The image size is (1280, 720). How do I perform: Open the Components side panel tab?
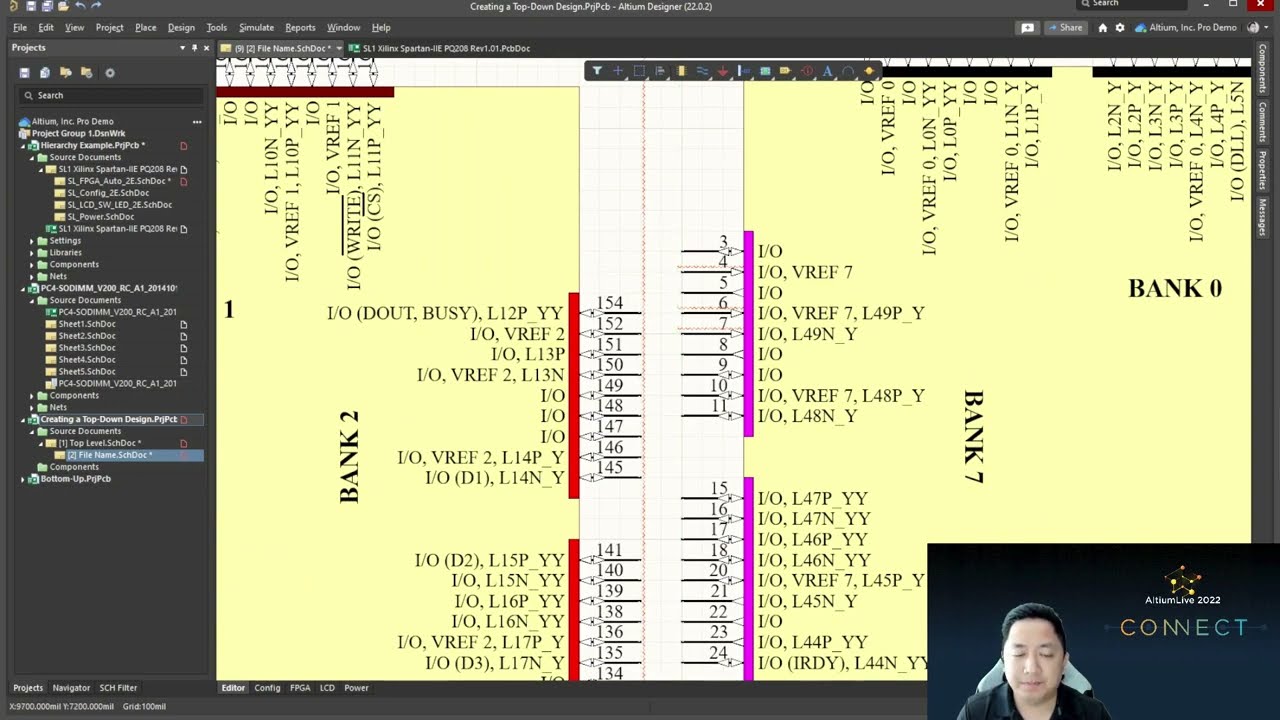1263,69
